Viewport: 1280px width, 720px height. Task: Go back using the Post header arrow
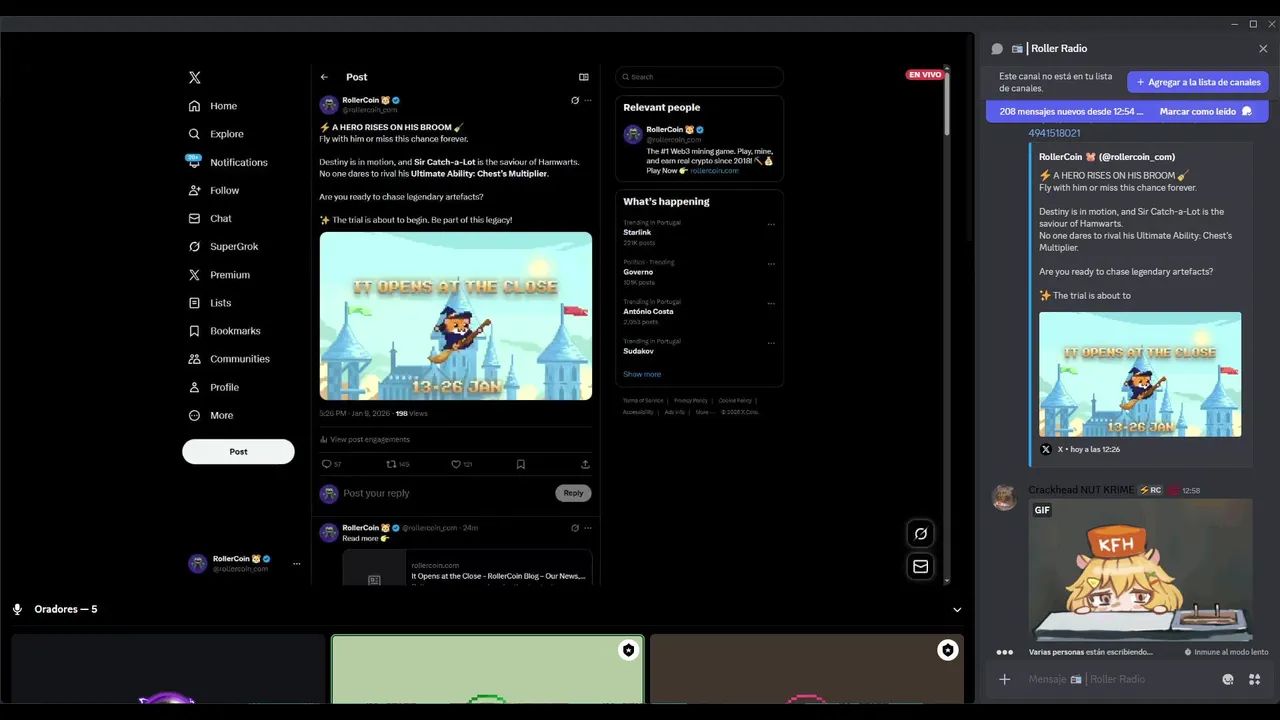click(324, 77)
